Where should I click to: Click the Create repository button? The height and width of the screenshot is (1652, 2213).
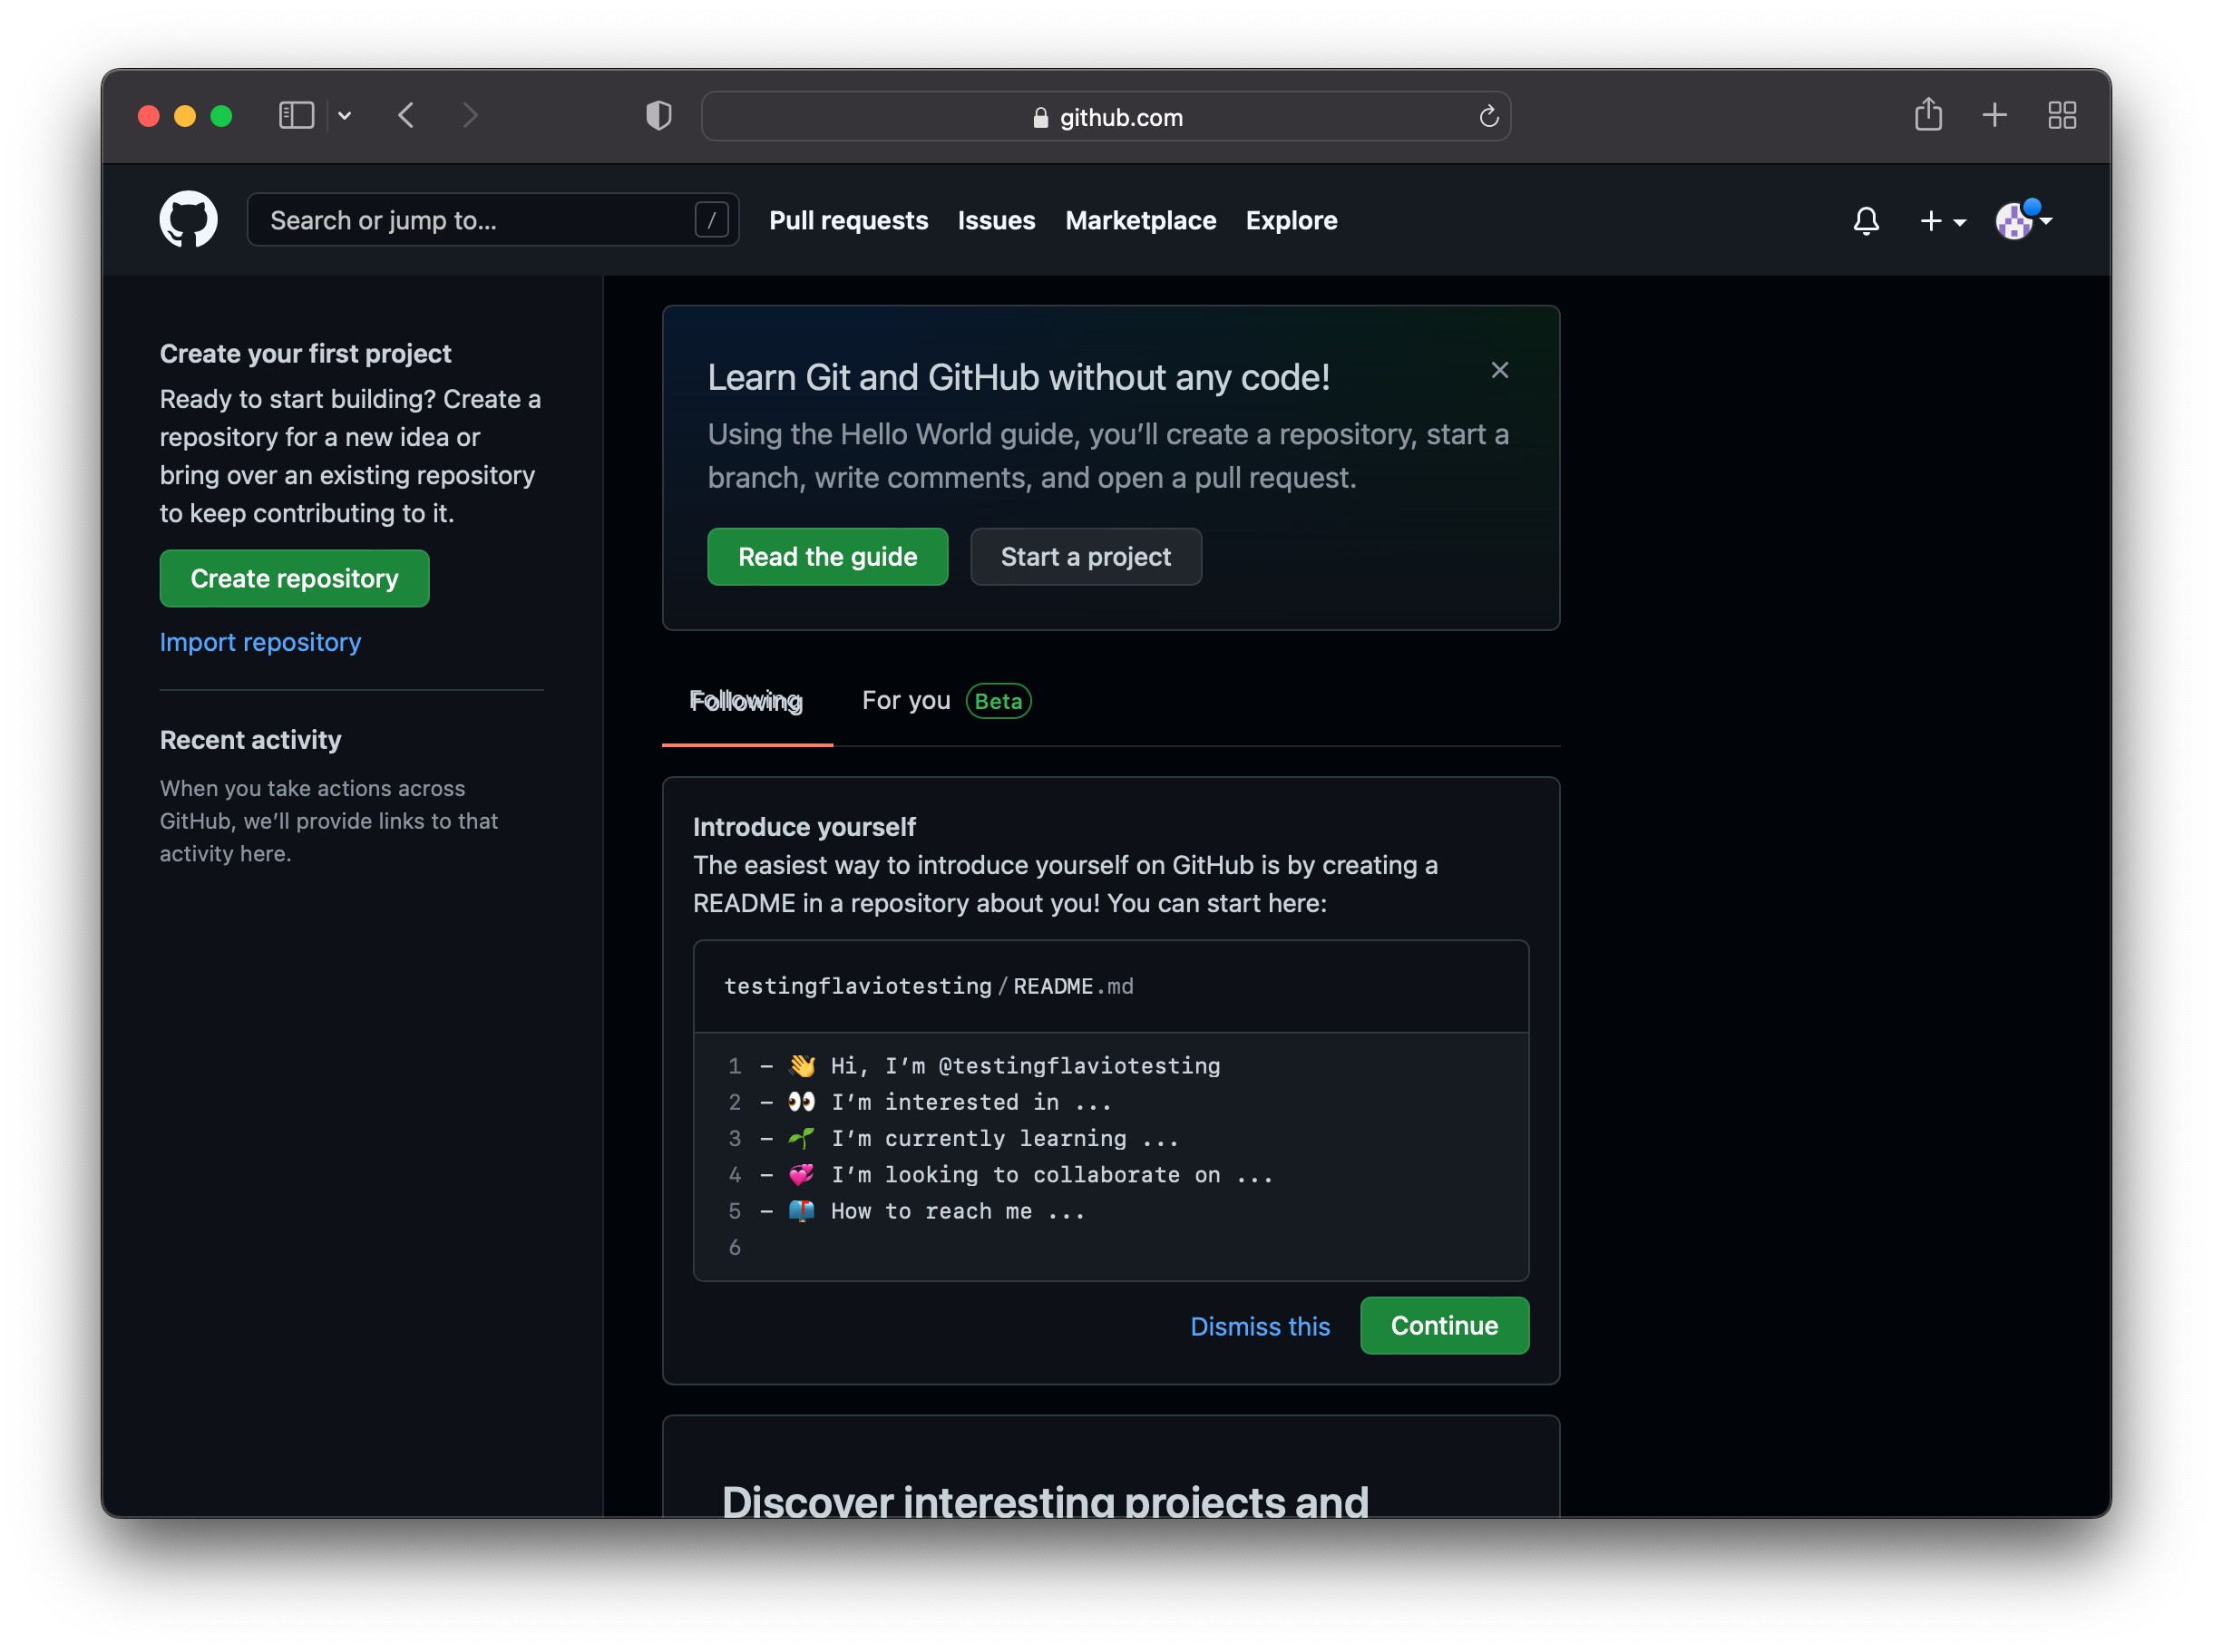294,578
